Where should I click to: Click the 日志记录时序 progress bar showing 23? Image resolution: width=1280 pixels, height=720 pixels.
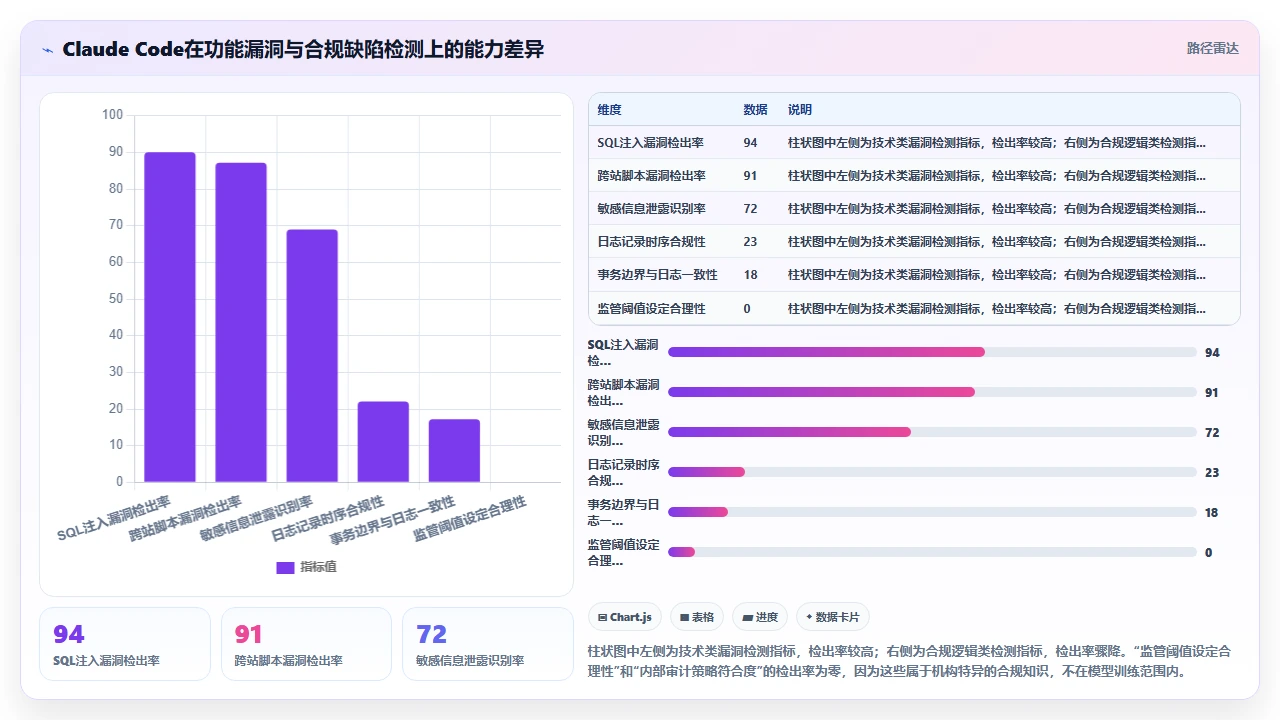pyautogui.click(x=932, y=472)
